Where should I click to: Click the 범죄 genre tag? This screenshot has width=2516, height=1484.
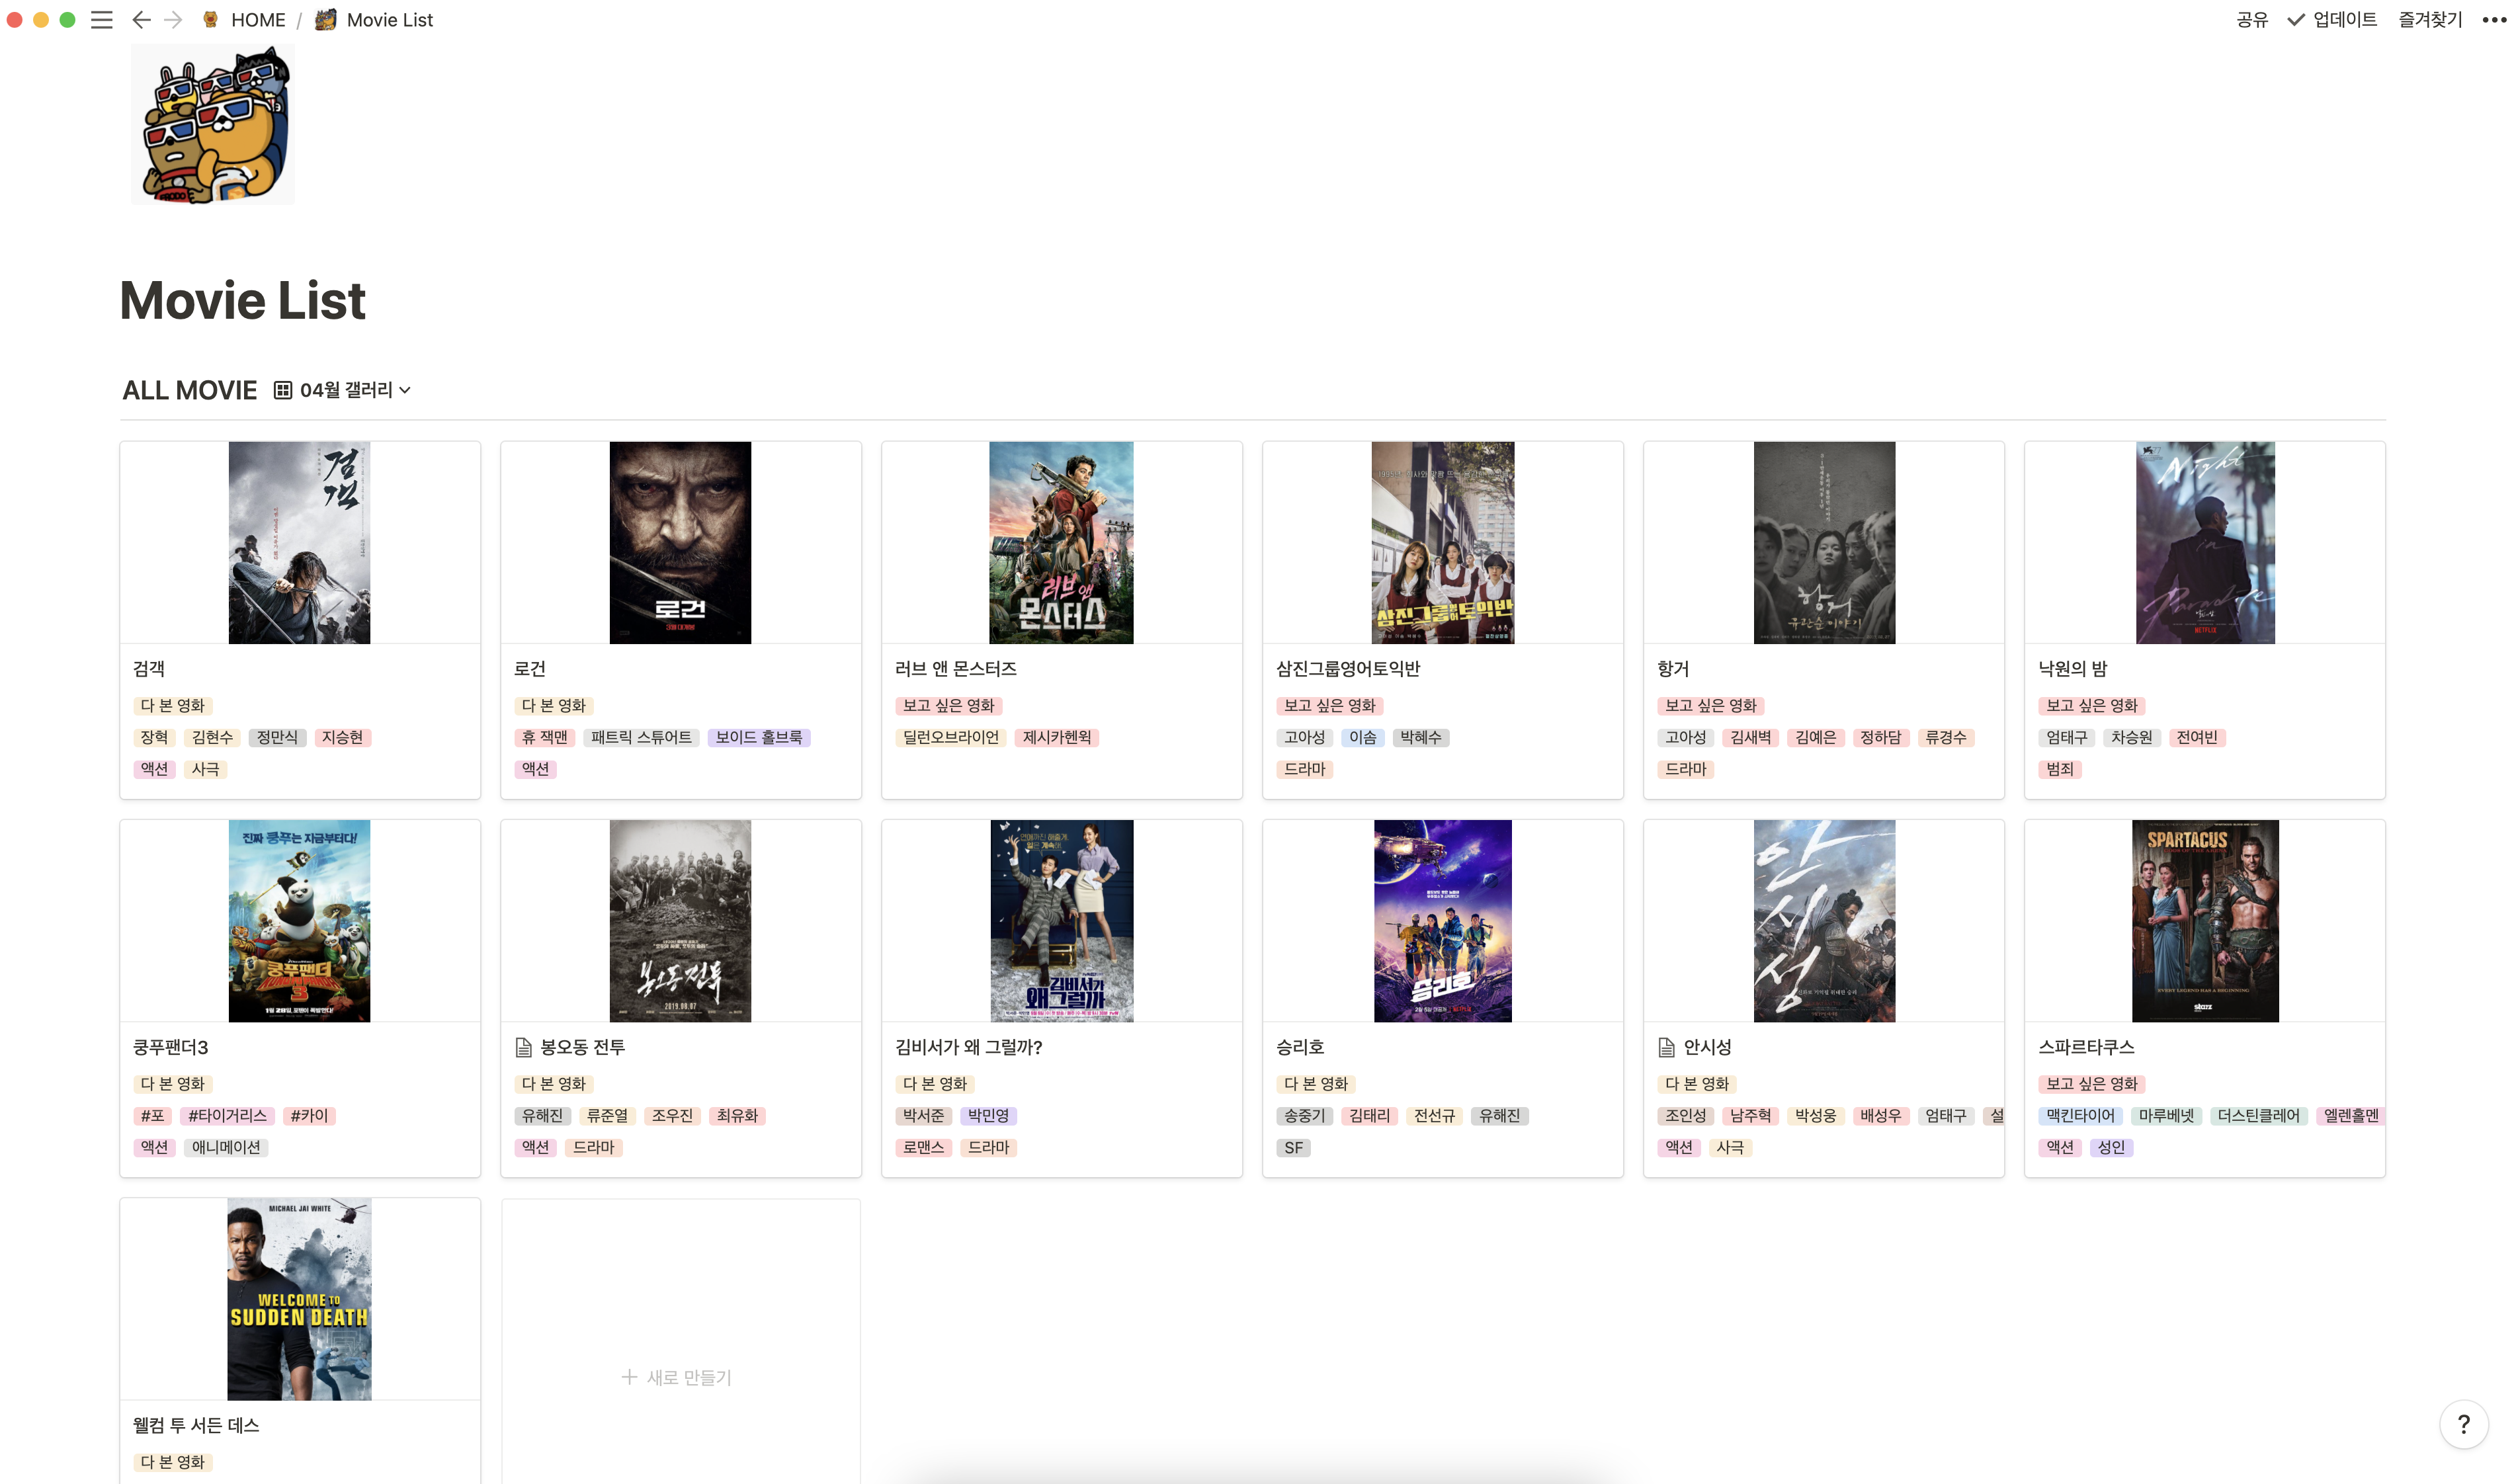pos(2060,769)
